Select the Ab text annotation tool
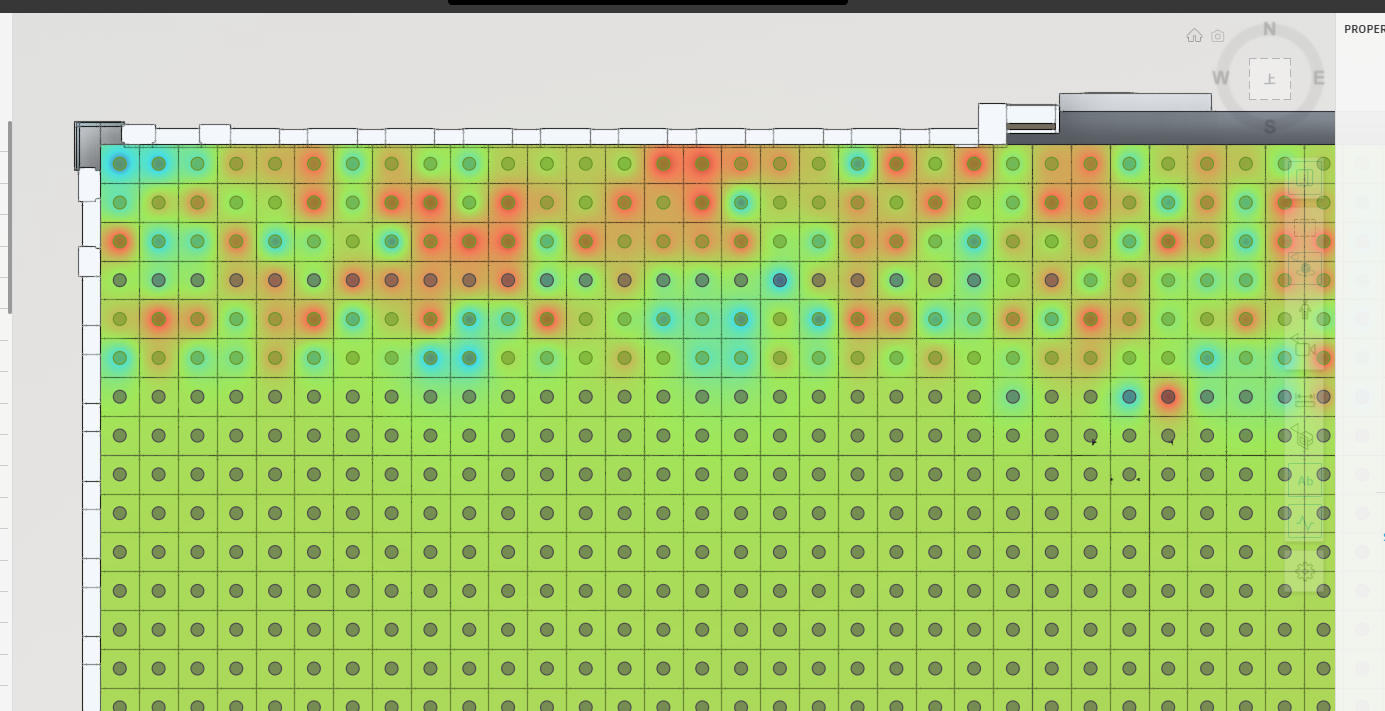This screenshot has height=711, width=1385. tap(1305, 481)
